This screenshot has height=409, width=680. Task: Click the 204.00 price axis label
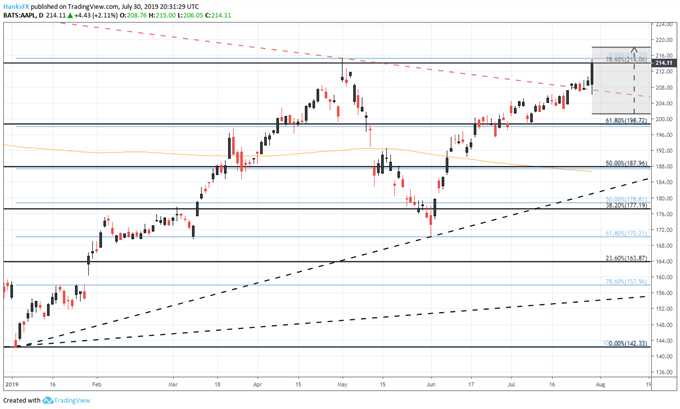[666, 103]
